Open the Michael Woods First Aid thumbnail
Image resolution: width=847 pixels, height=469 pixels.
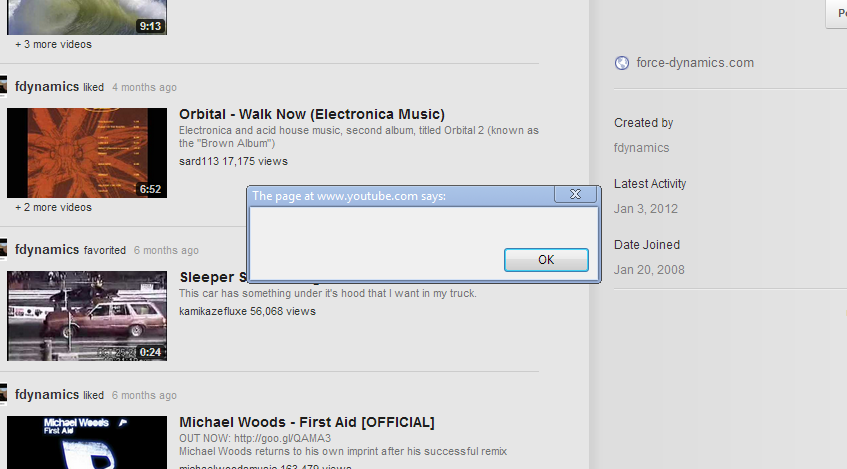coord(86,442)
